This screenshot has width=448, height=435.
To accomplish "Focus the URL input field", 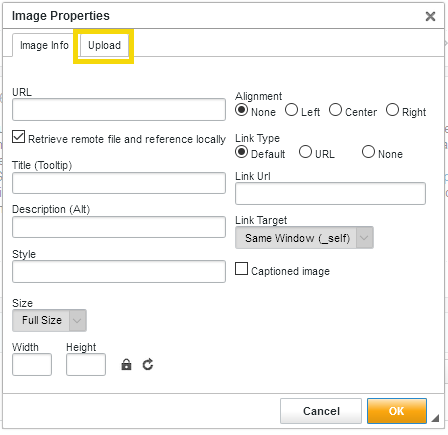I will 119,109.
